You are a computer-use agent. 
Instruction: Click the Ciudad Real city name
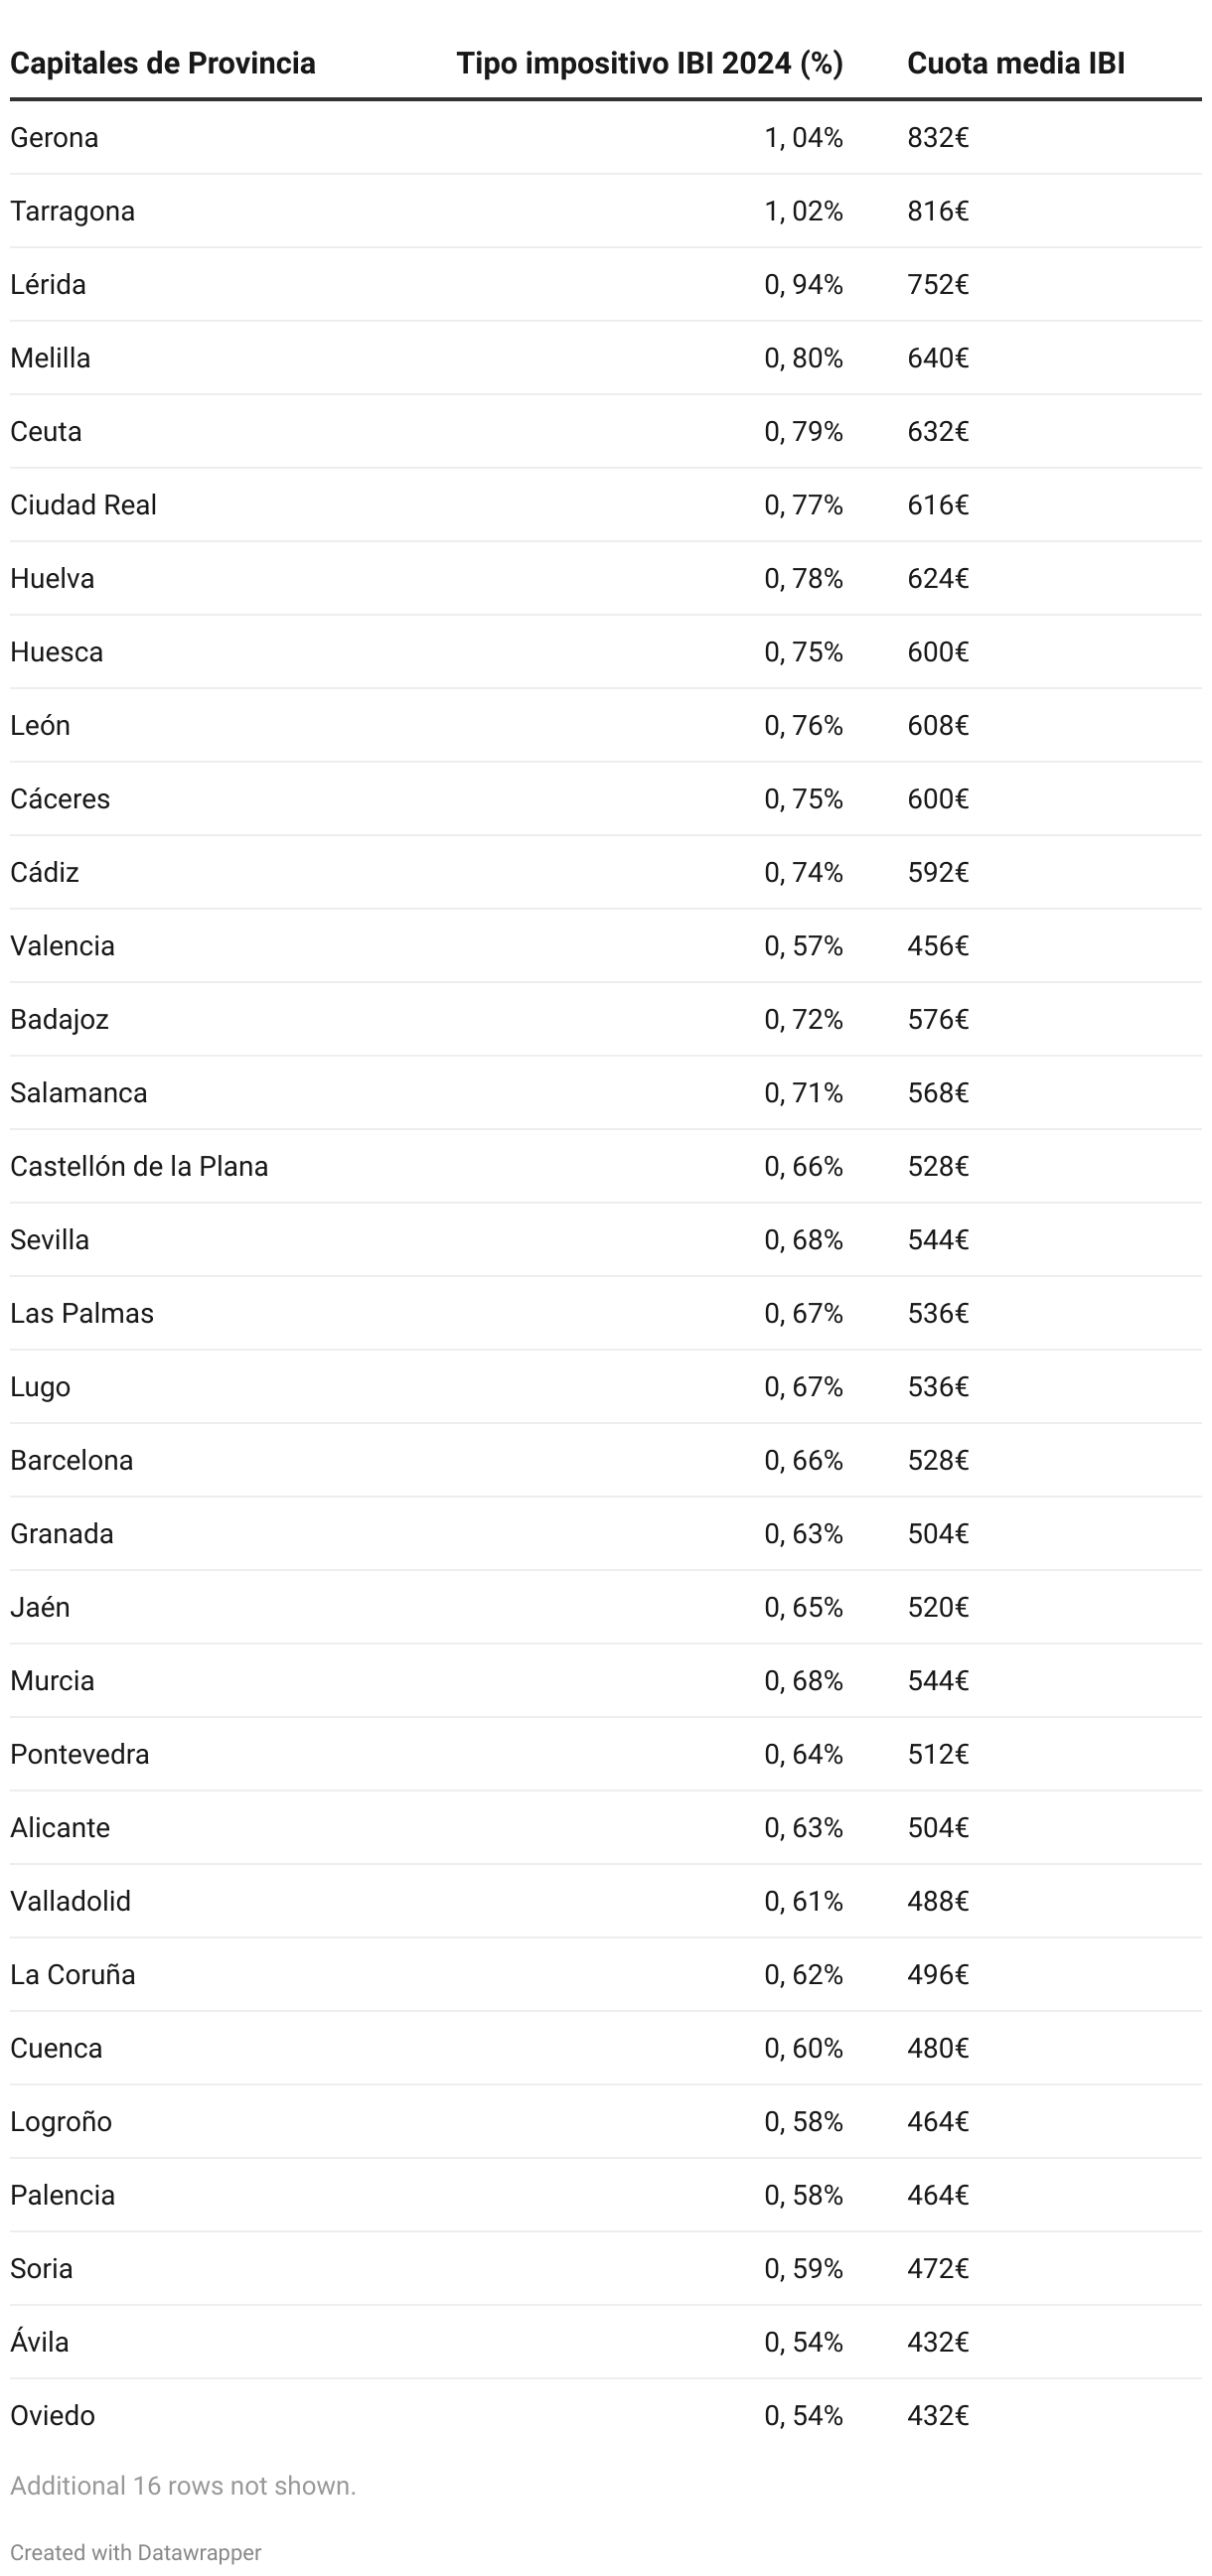pyautogui.click(x=83, y=505)
